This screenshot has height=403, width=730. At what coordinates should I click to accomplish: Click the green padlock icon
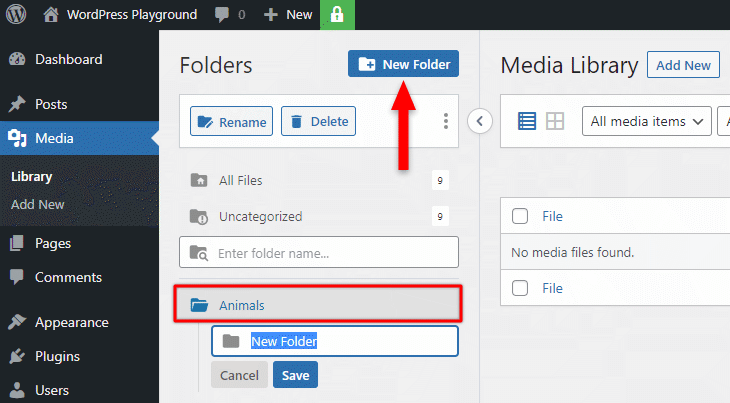[x=337, y=15]
